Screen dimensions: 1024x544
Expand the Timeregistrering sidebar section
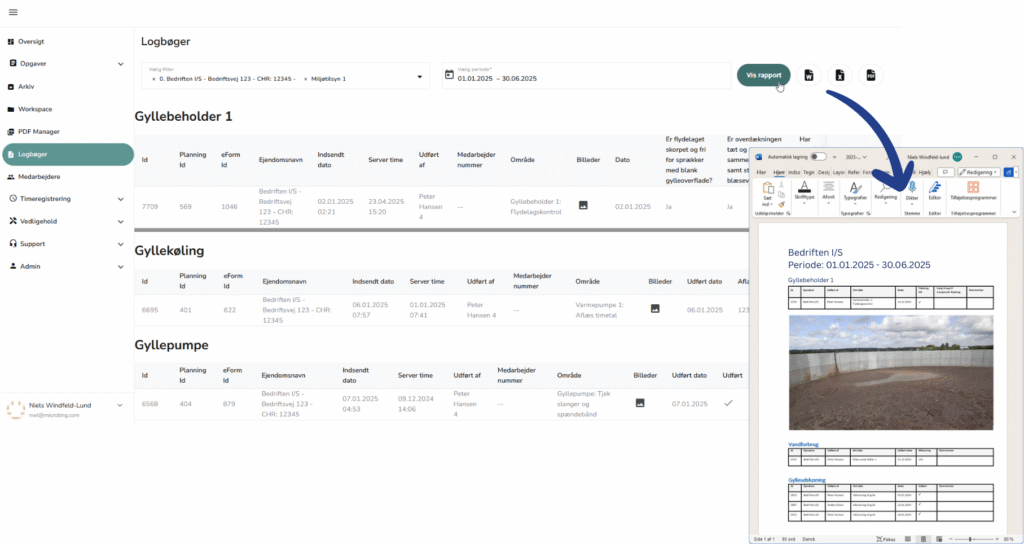[120, 199]
